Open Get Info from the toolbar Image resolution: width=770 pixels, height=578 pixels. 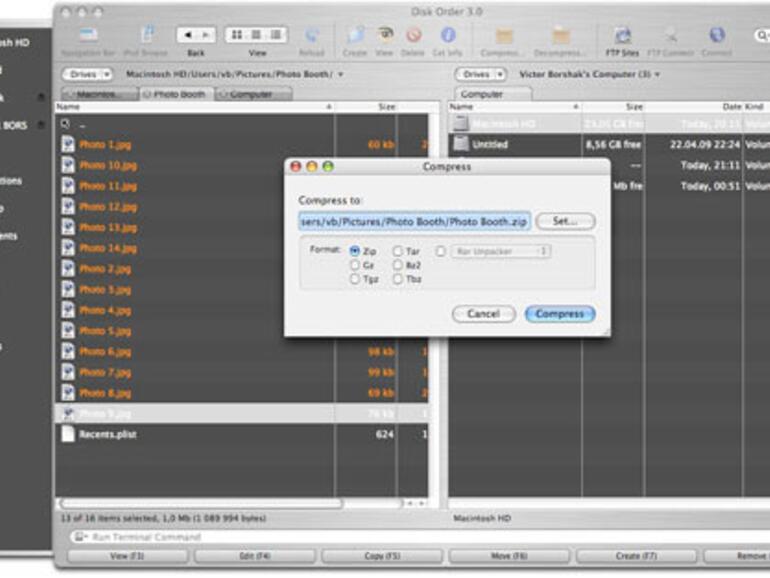(x=447, y=35)
